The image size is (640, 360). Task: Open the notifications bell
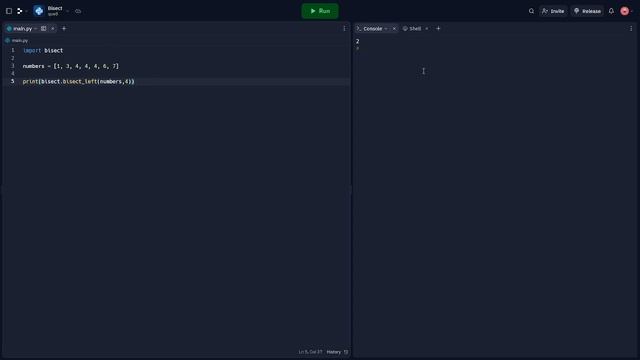coord(611,11)
